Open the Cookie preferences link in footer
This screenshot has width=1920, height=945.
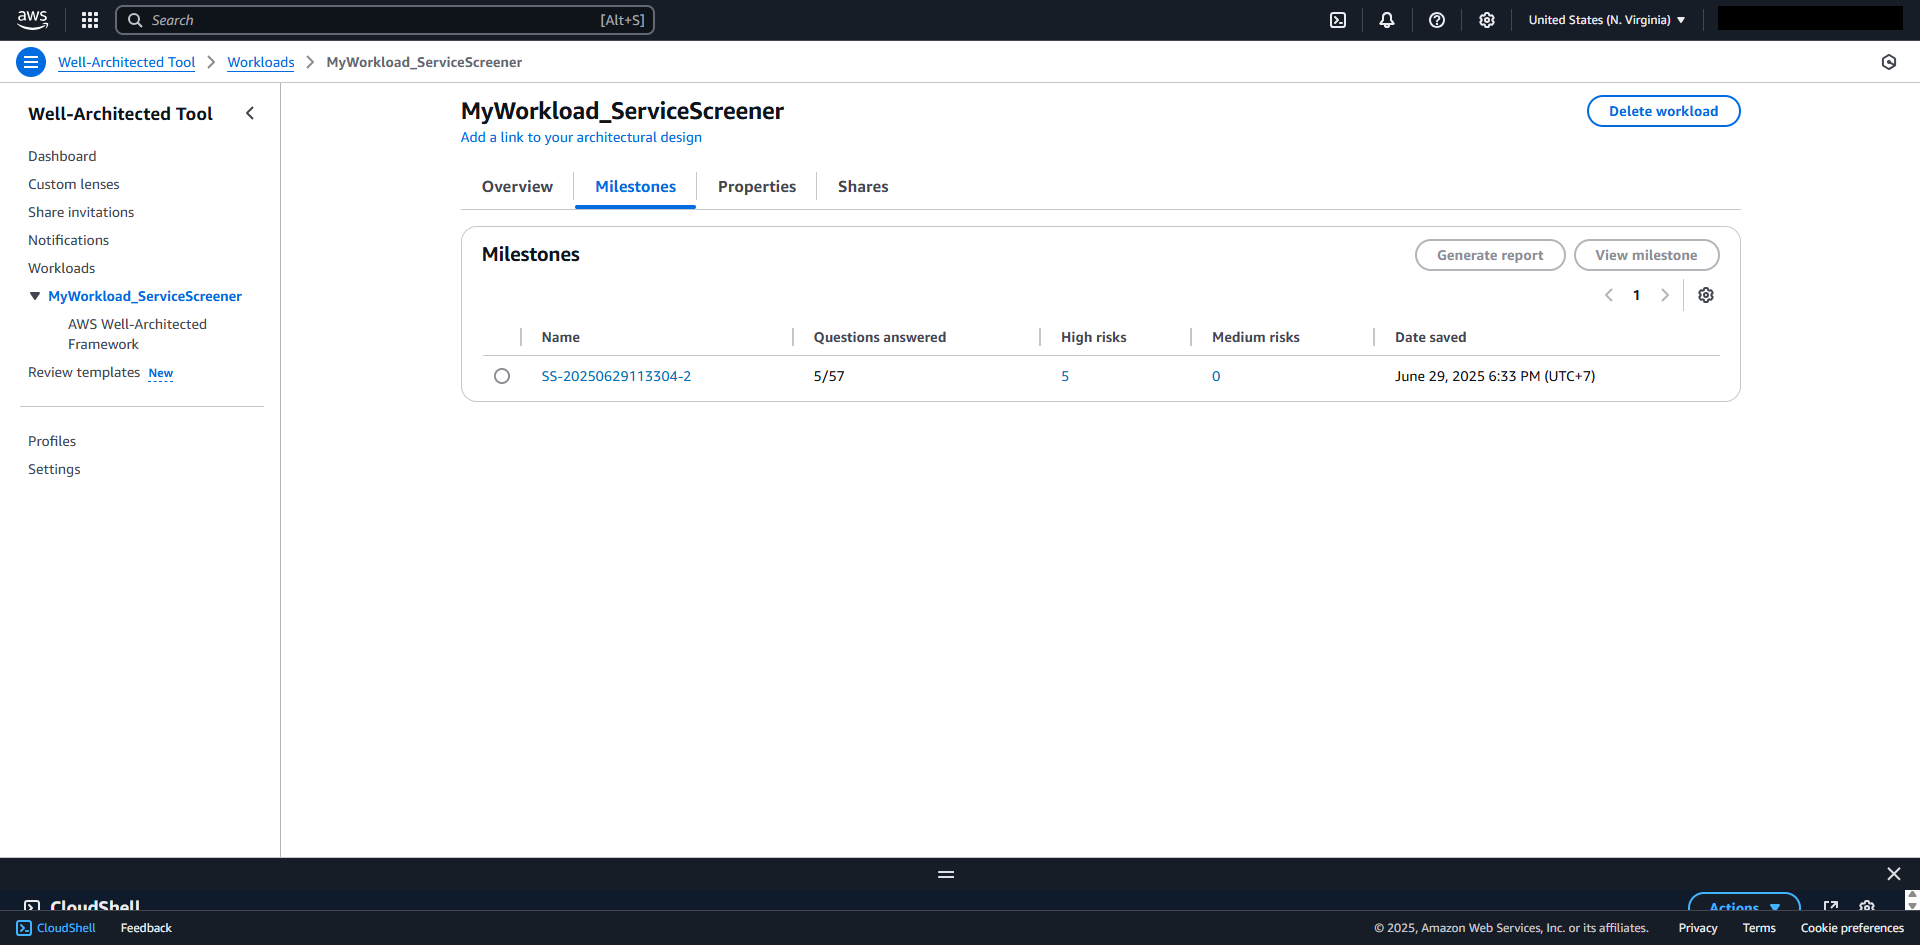pyautogui.click(x=1852, y=928)
